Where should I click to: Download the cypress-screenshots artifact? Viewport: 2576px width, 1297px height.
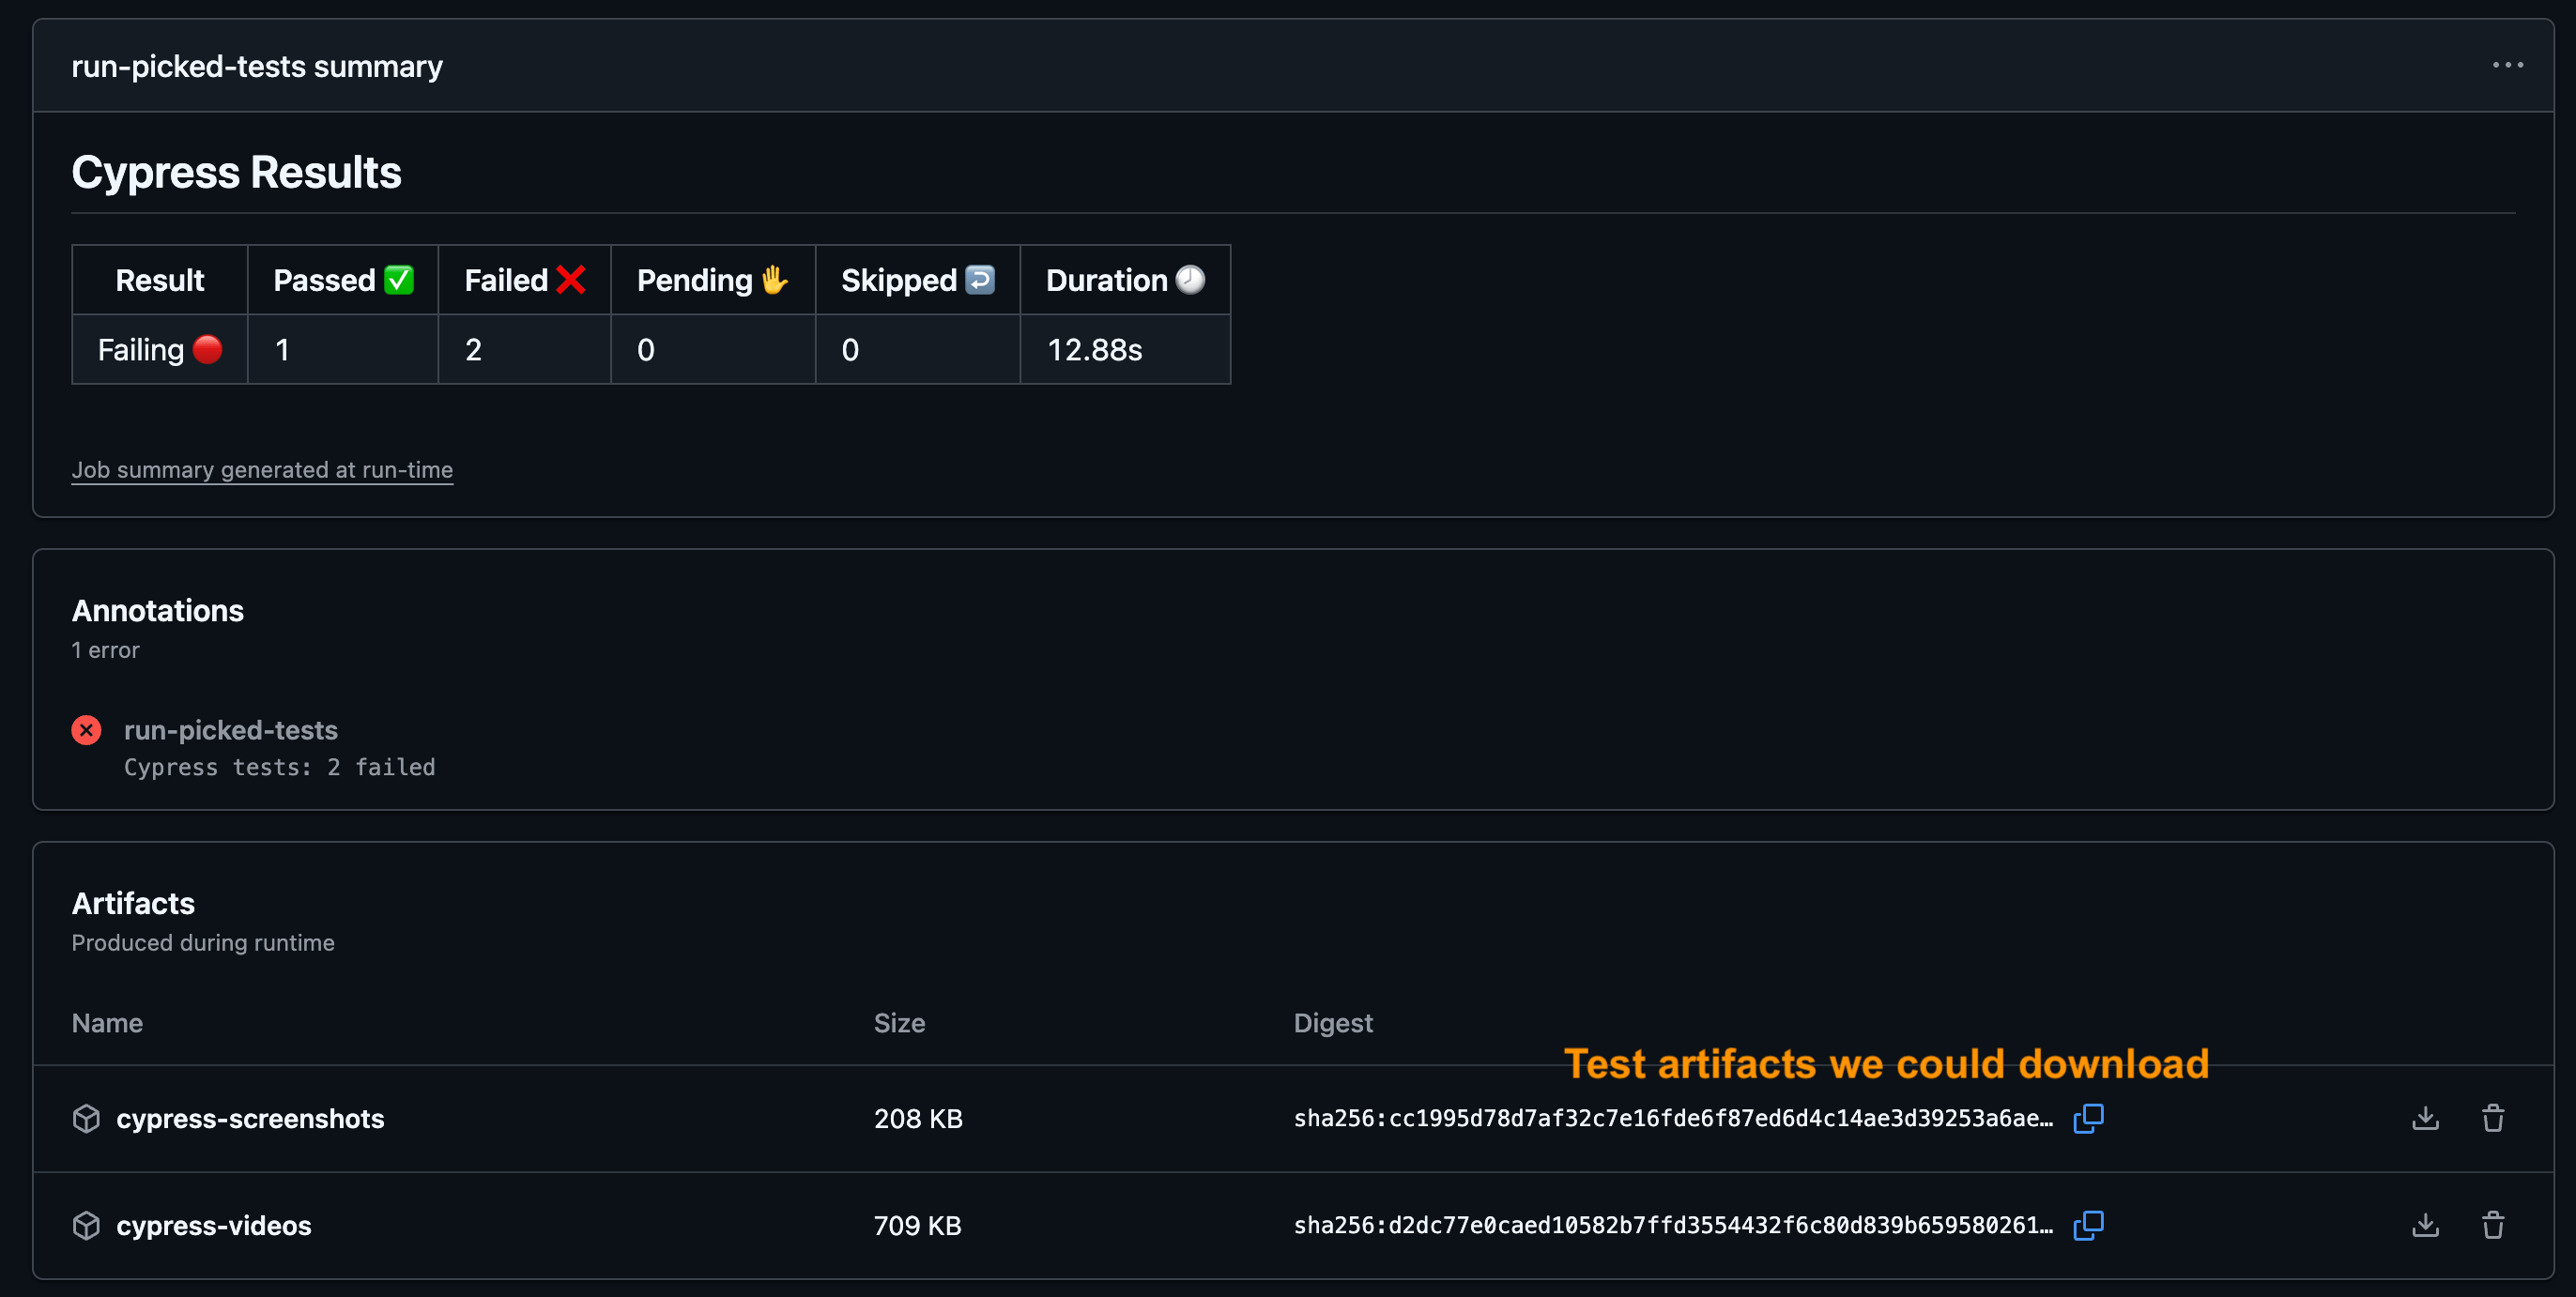[2425, 1118]
